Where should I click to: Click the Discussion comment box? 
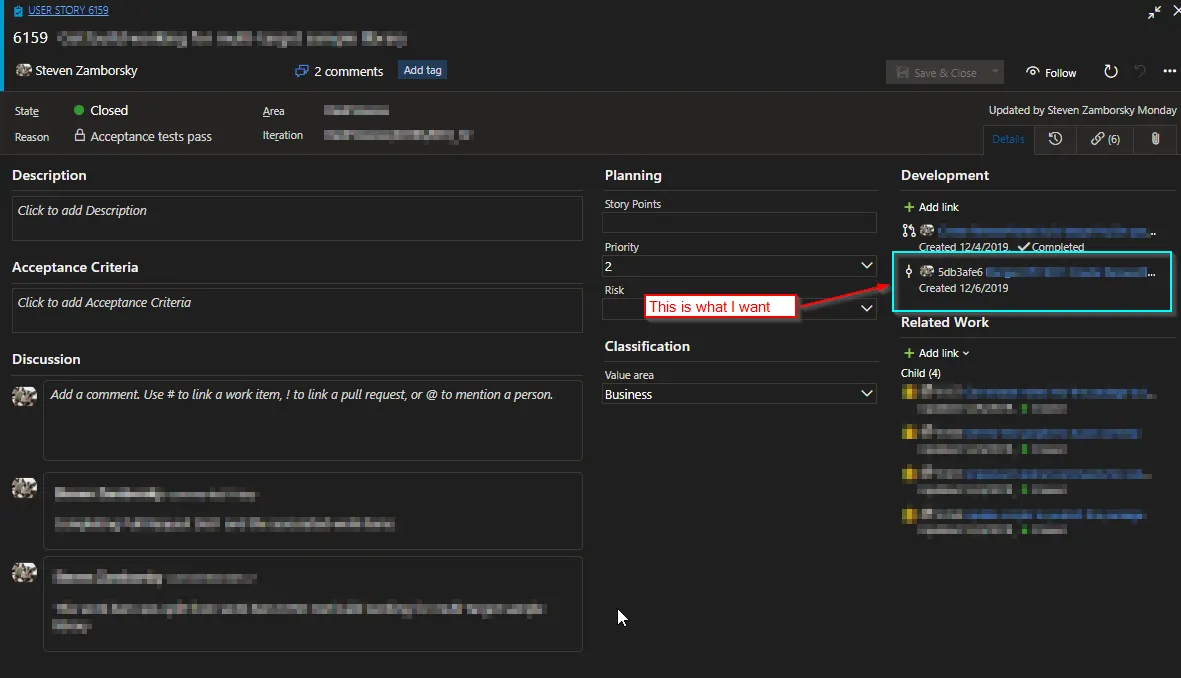pos(312,420)
